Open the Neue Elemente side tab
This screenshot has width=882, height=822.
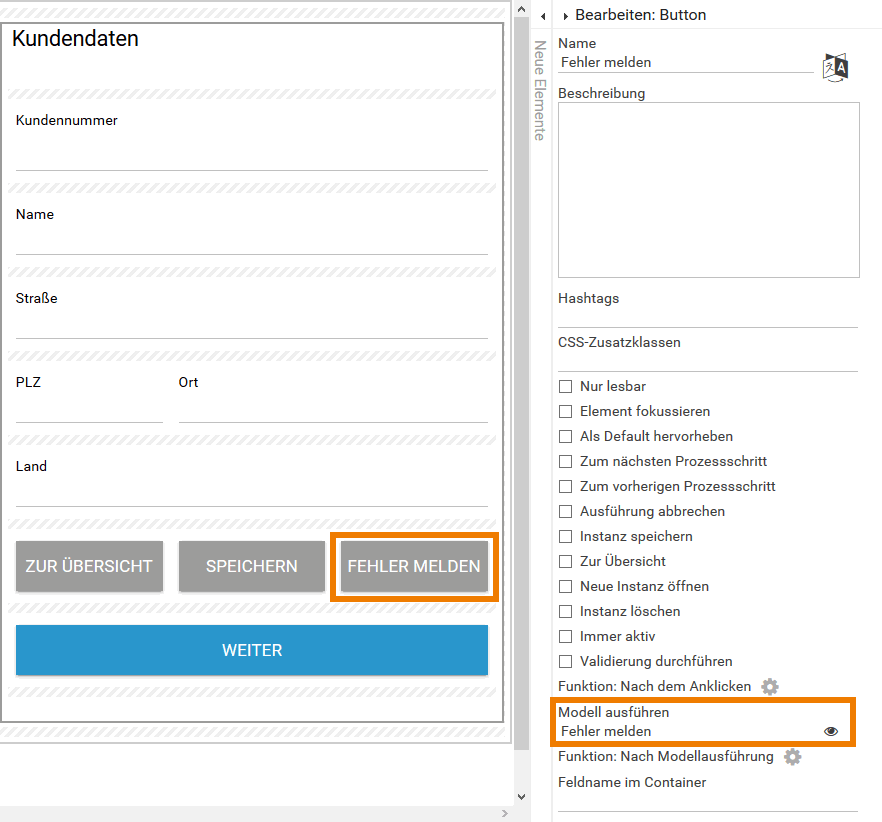click(539, 90)
